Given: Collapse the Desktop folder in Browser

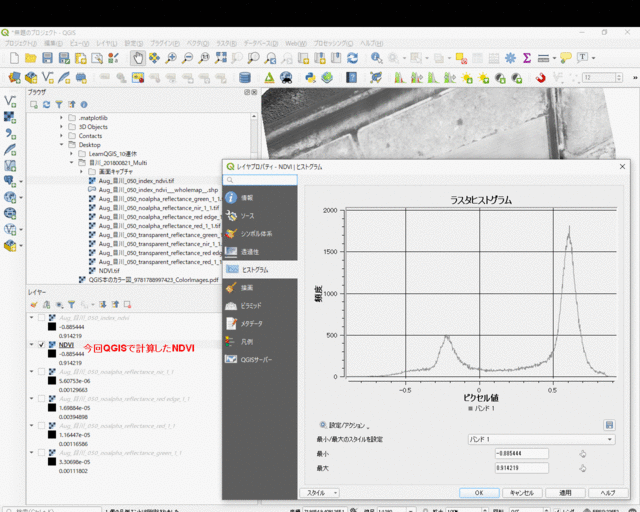Looking at the screenshot, I should coord(62,145).
